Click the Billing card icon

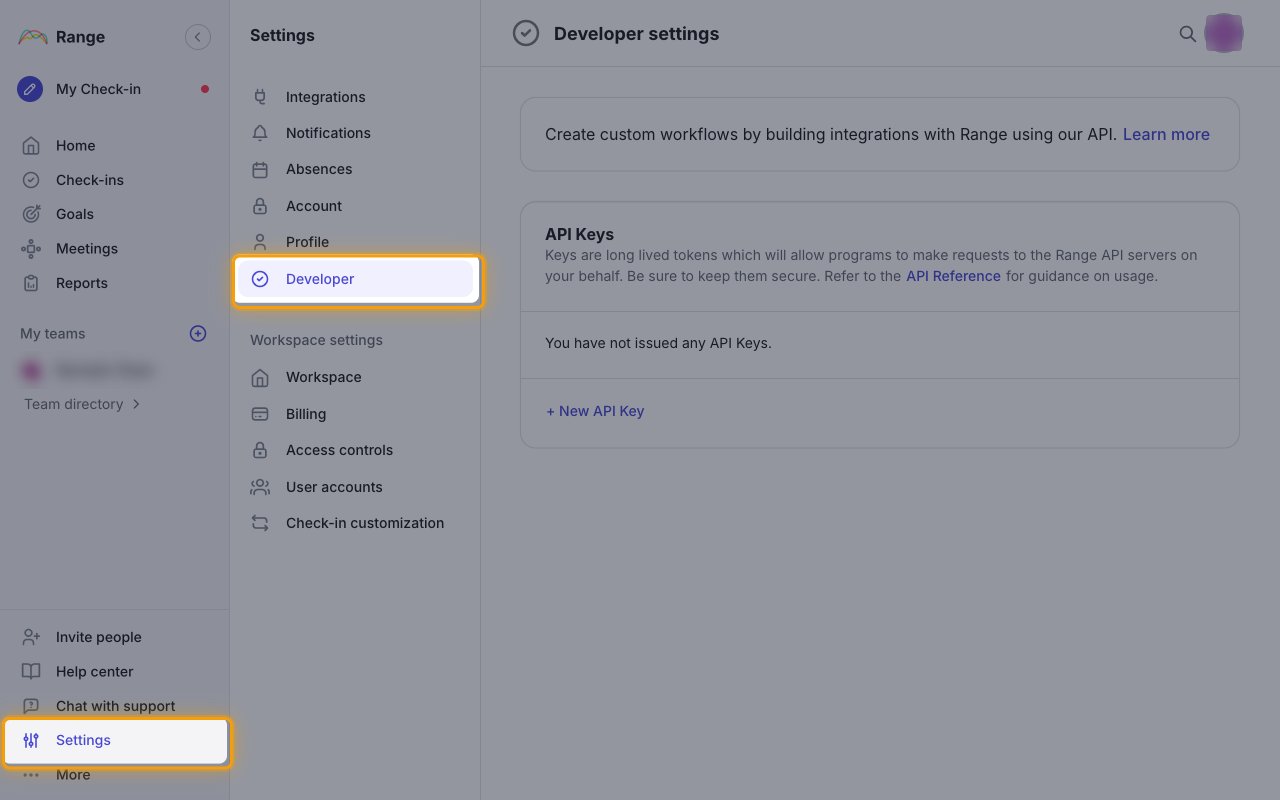point(260,414)
